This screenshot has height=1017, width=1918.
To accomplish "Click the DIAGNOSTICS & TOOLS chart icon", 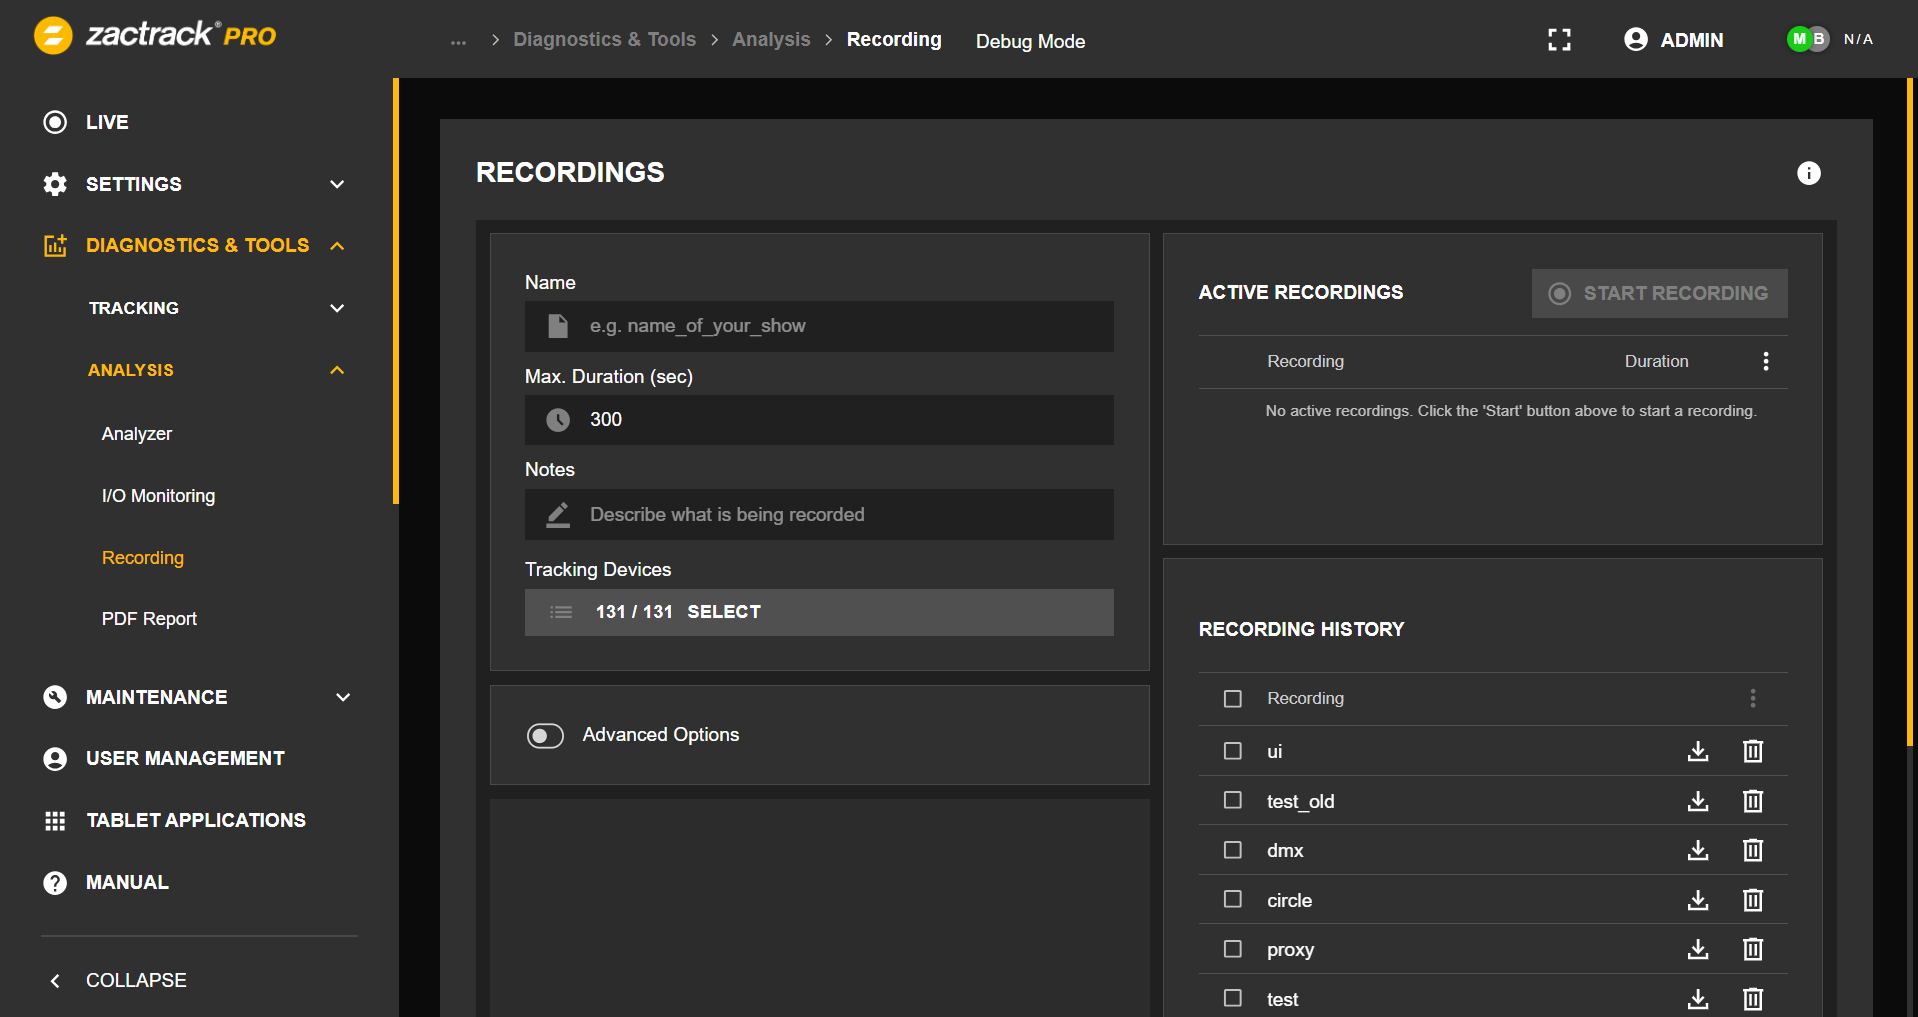I will pyautogui.click(x=55, y=246).
